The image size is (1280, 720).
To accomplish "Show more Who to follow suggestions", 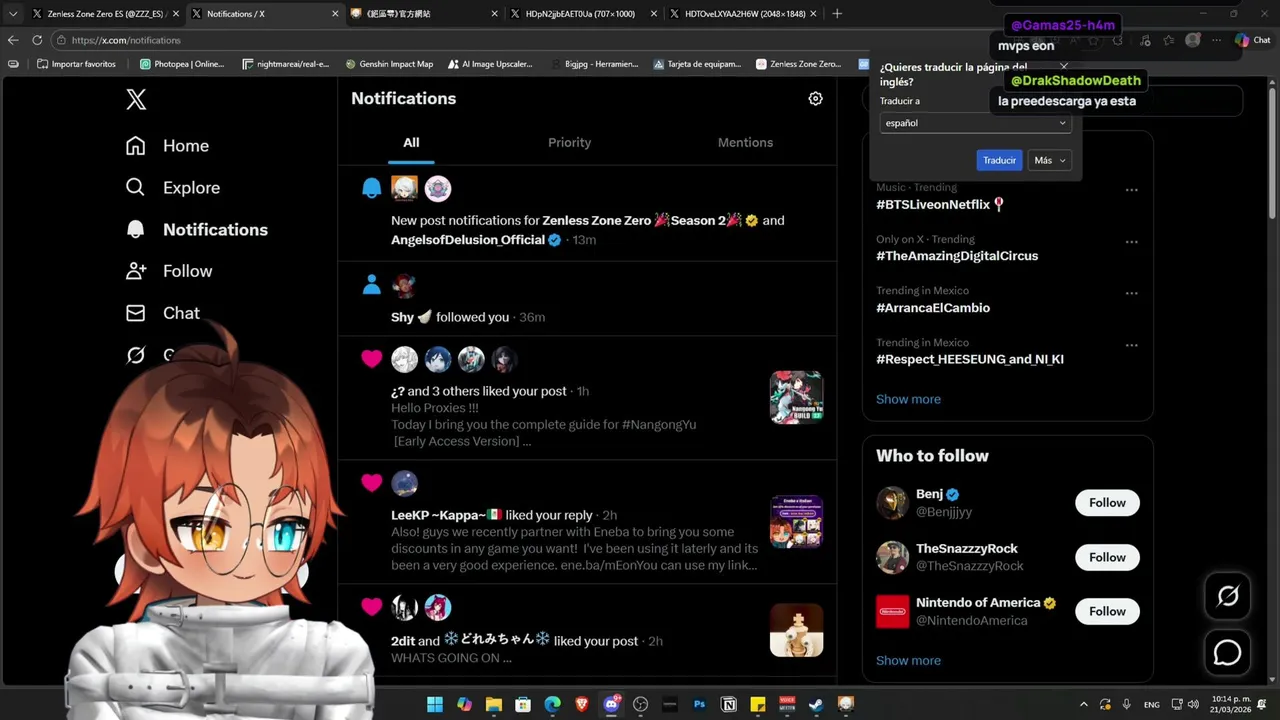I will [908, 660].
